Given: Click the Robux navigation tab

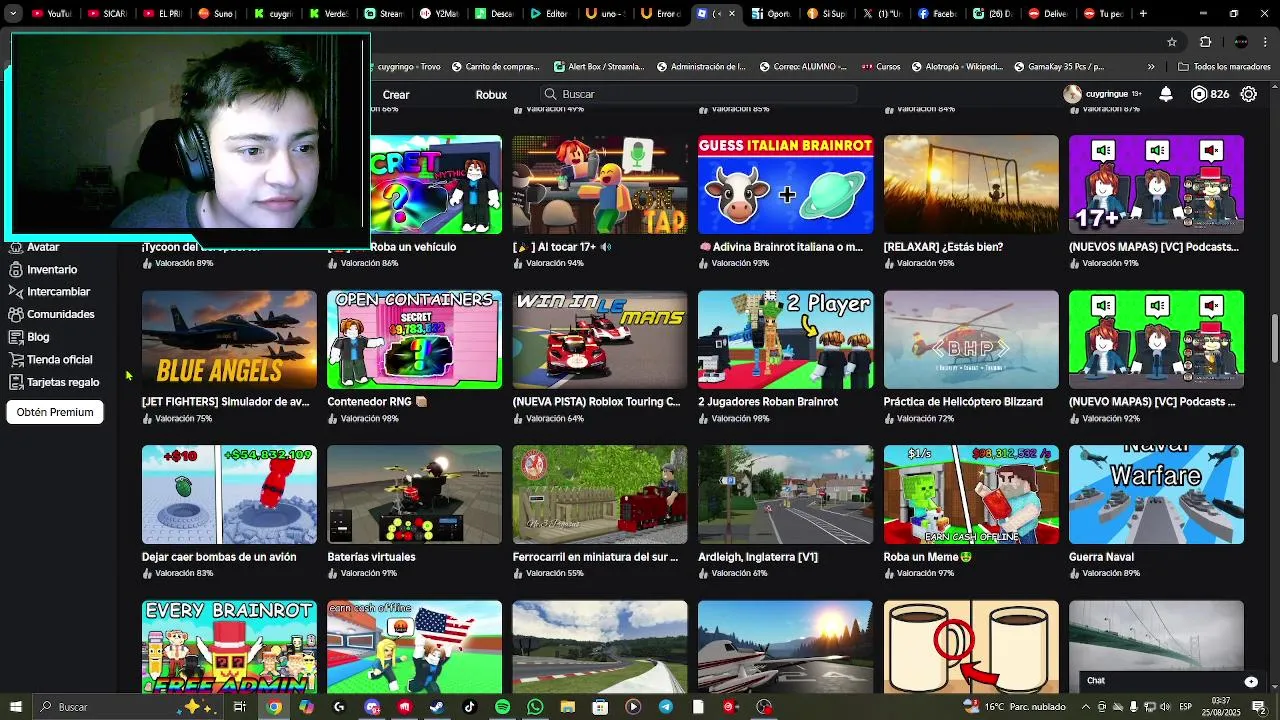Looking at the screenshot, I should pos(491,94).
